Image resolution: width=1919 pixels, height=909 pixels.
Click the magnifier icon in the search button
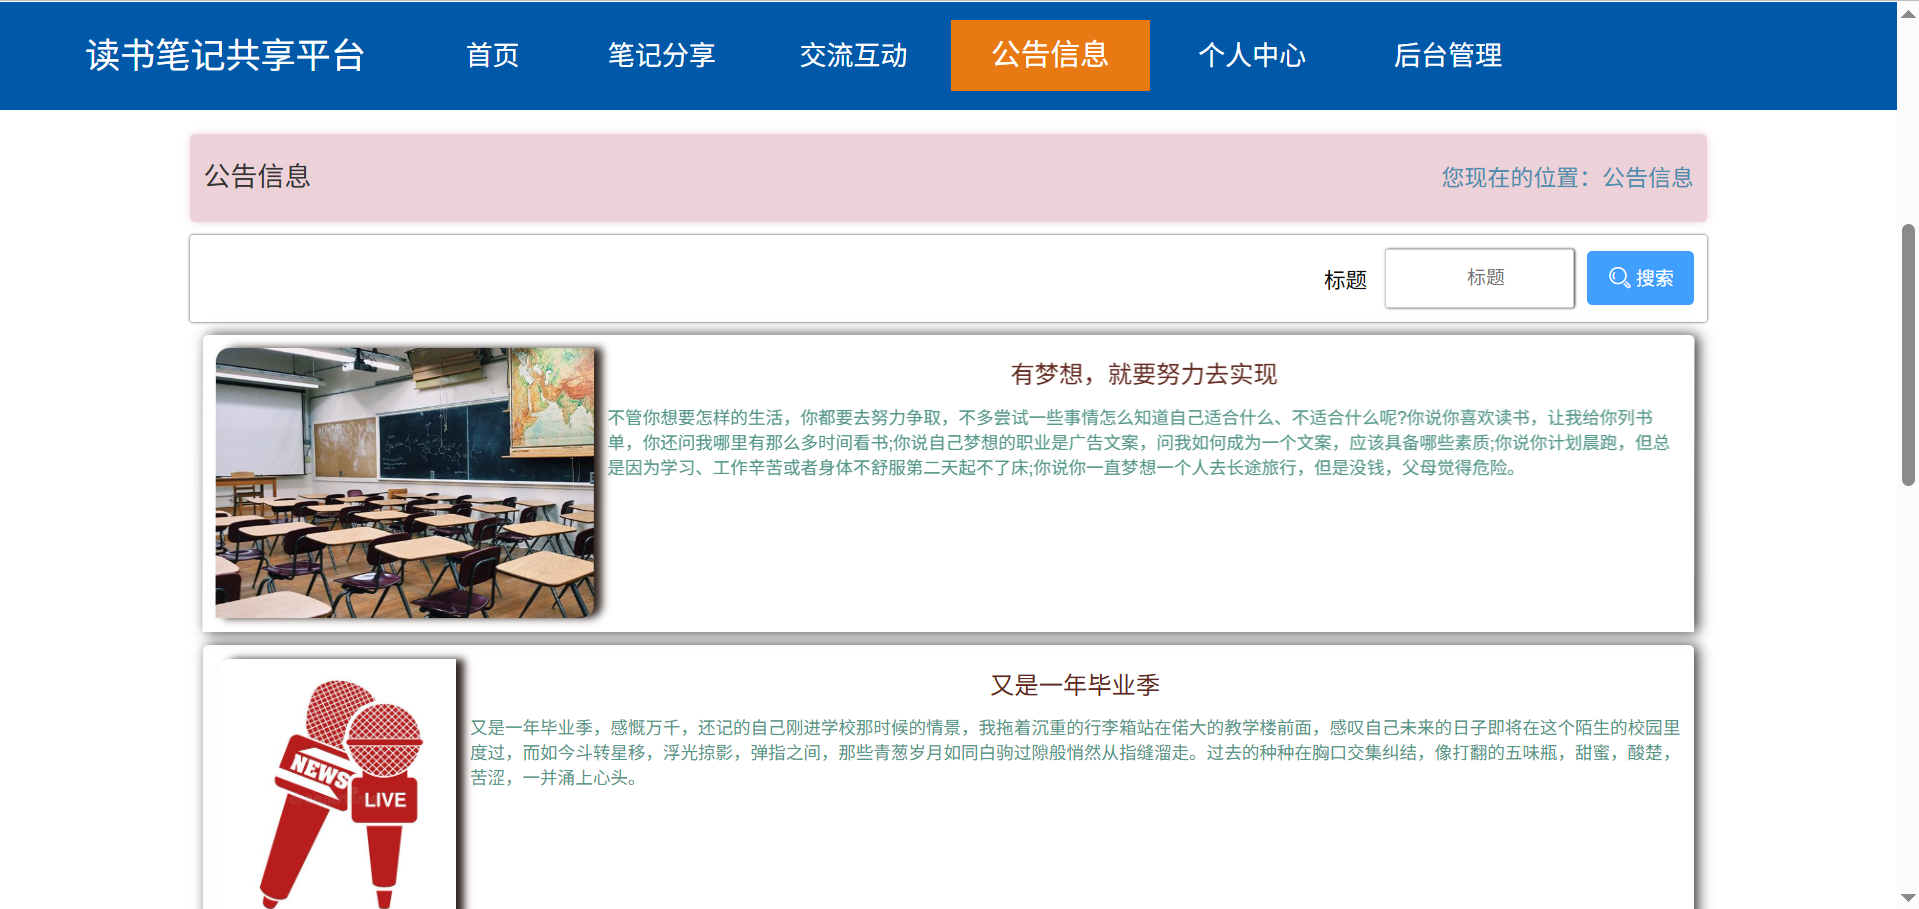[x=1619, y=278]
